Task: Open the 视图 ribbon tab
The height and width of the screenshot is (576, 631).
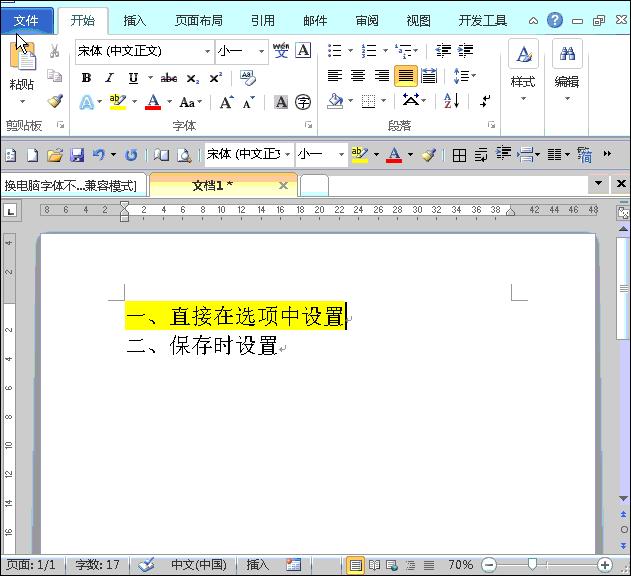Action: point(419,20)
